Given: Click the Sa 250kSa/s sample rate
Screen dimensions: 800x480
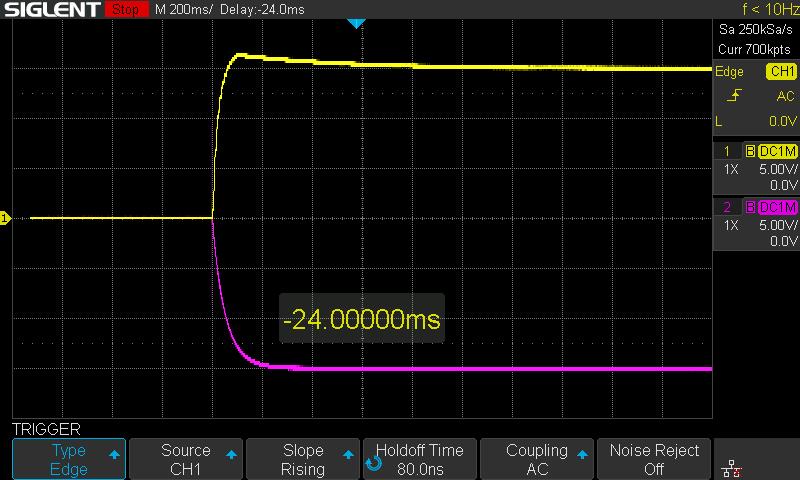Looking at the screenshot, I should 756,29.
